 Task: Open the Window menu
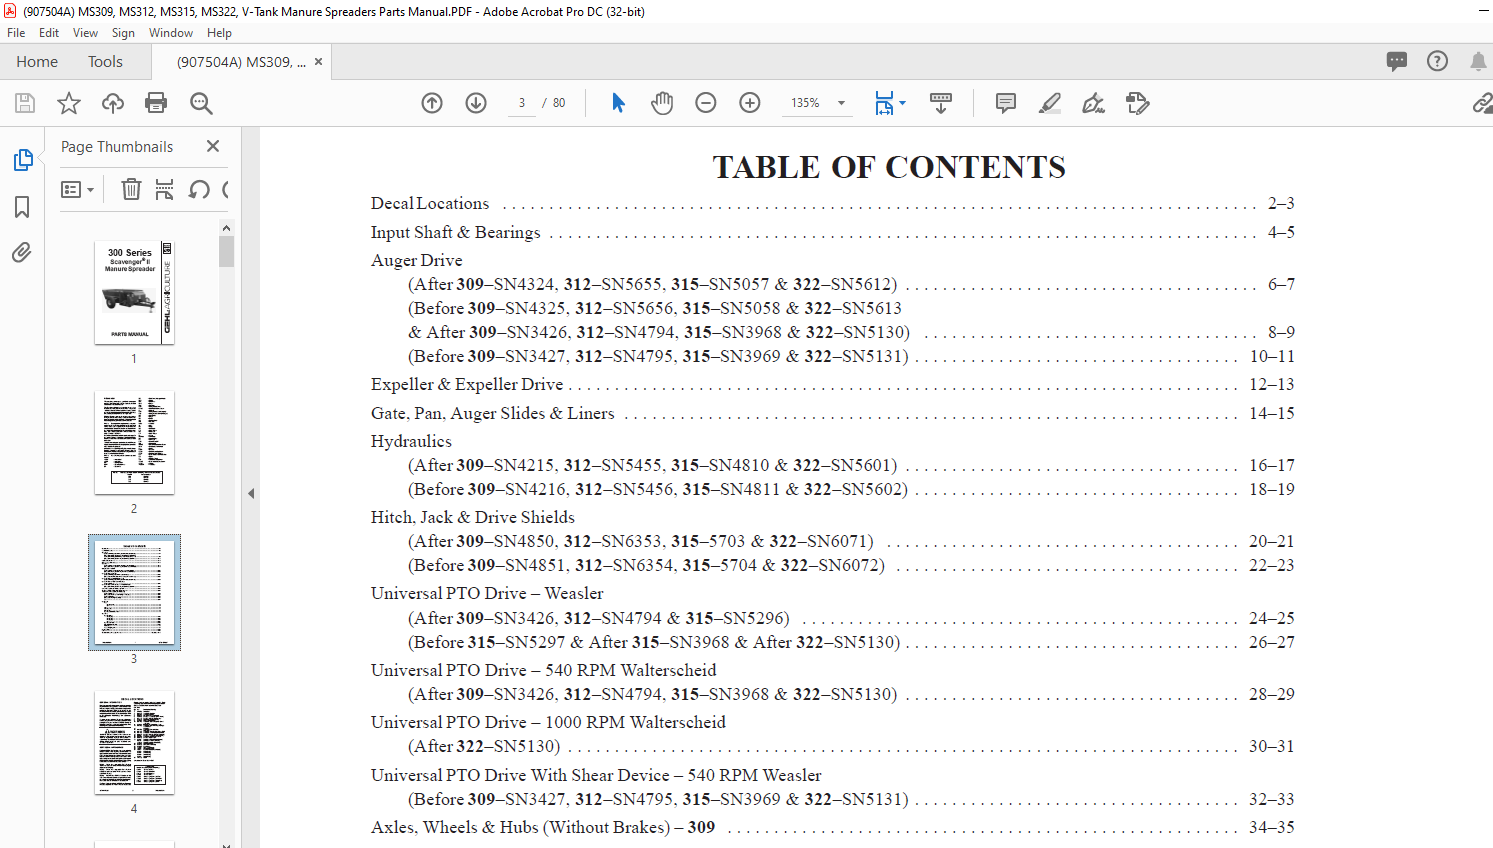click(171, 33)
